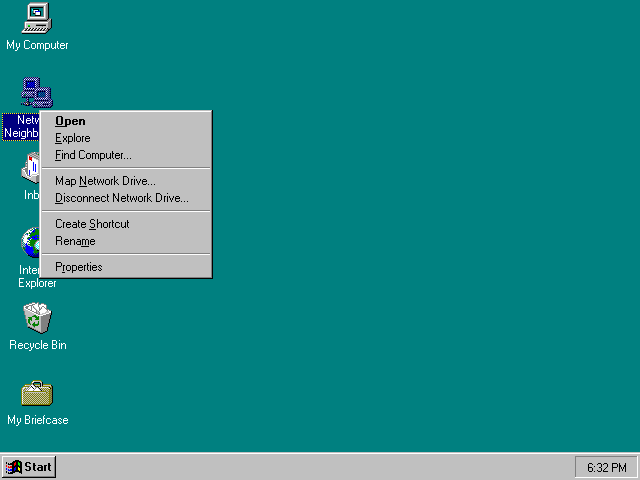This screenshot has height=480, width=640.
Task: Click the My Briefcase label text
Action: point(38,420)
